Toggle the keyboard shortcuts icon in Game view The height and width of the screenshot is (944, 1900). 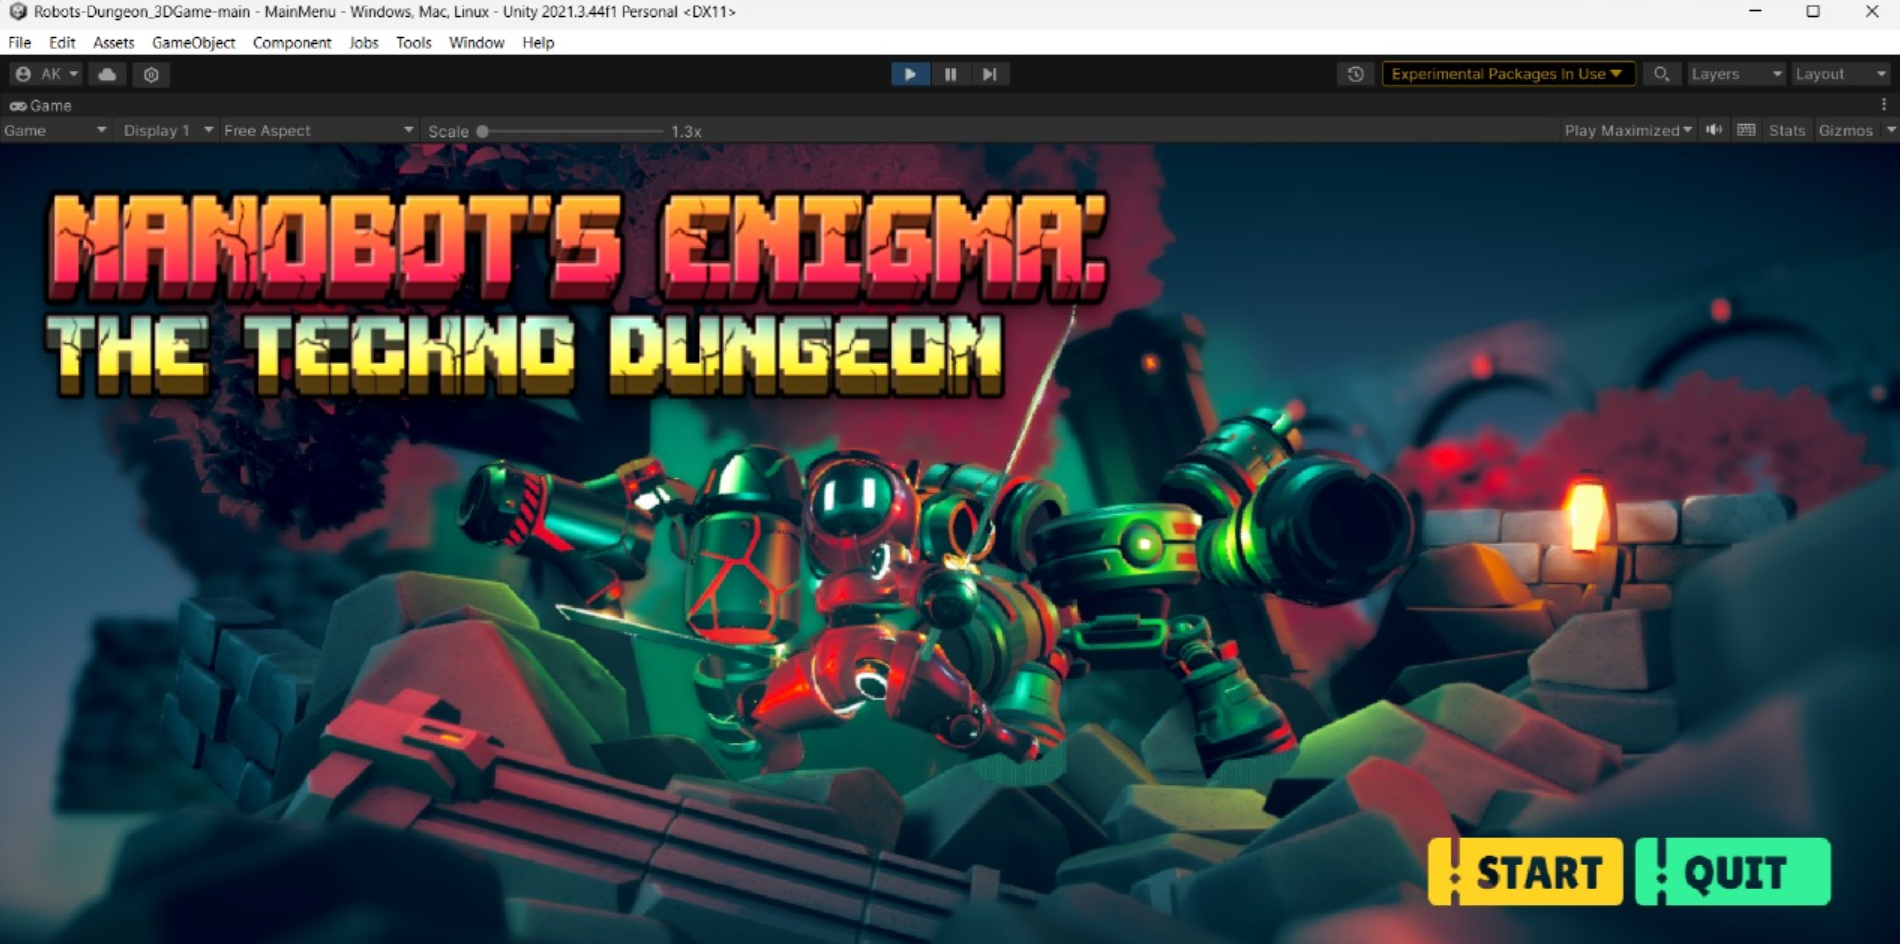point(1746,130)
